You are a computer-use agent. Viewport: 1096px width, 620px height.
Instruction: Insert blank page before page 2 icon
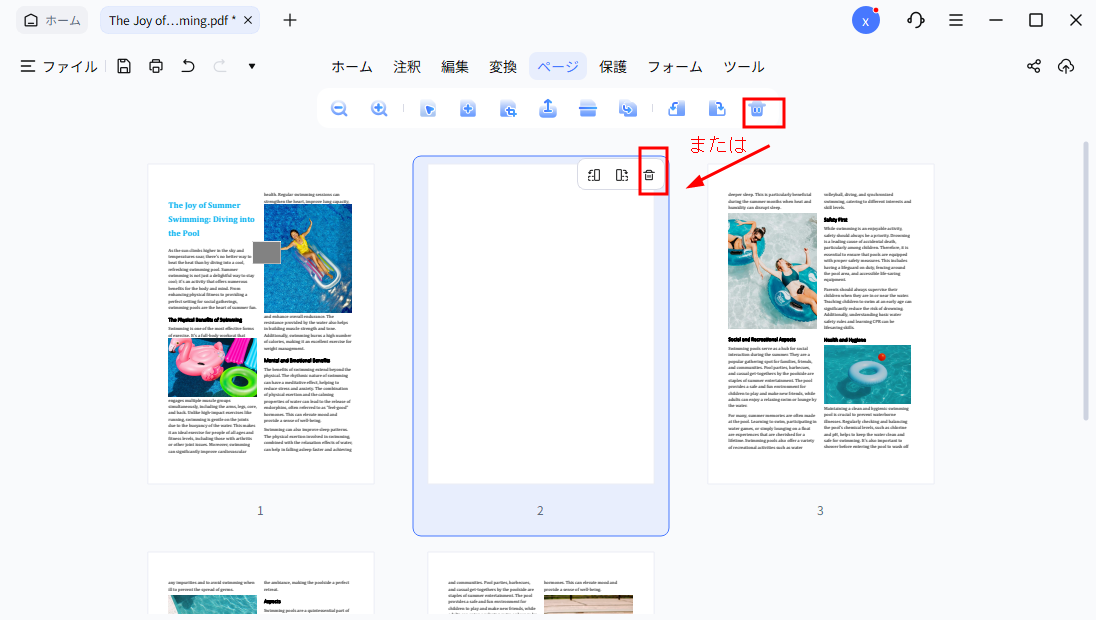pyautogui.click(x=594, y=176)
